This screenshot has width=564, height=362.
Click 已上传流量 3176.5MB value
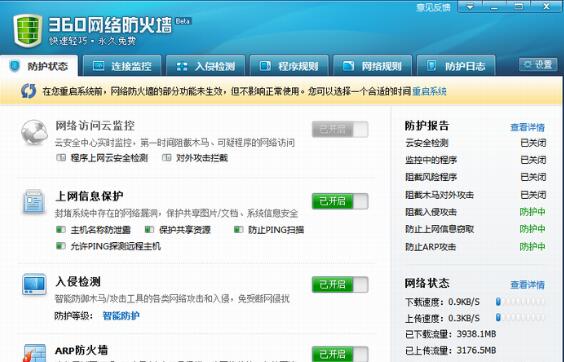[477, 350]
